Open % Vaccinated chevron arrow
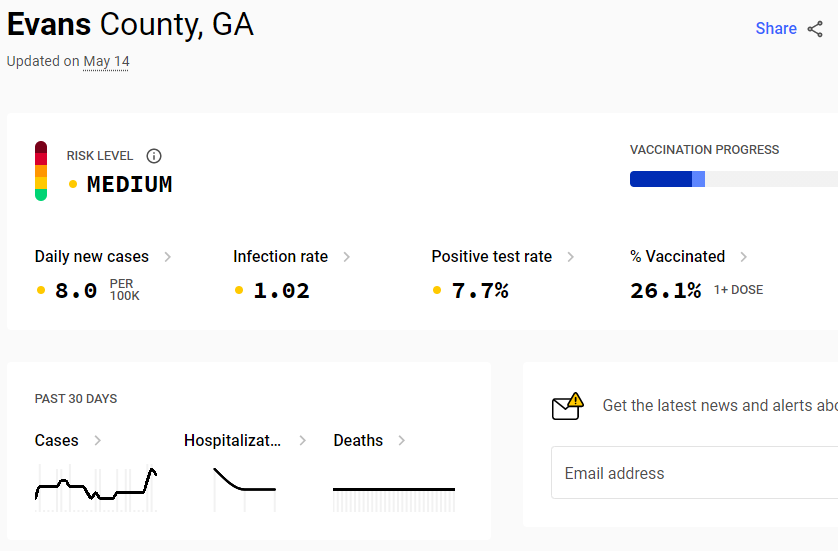 pos(744,257)
